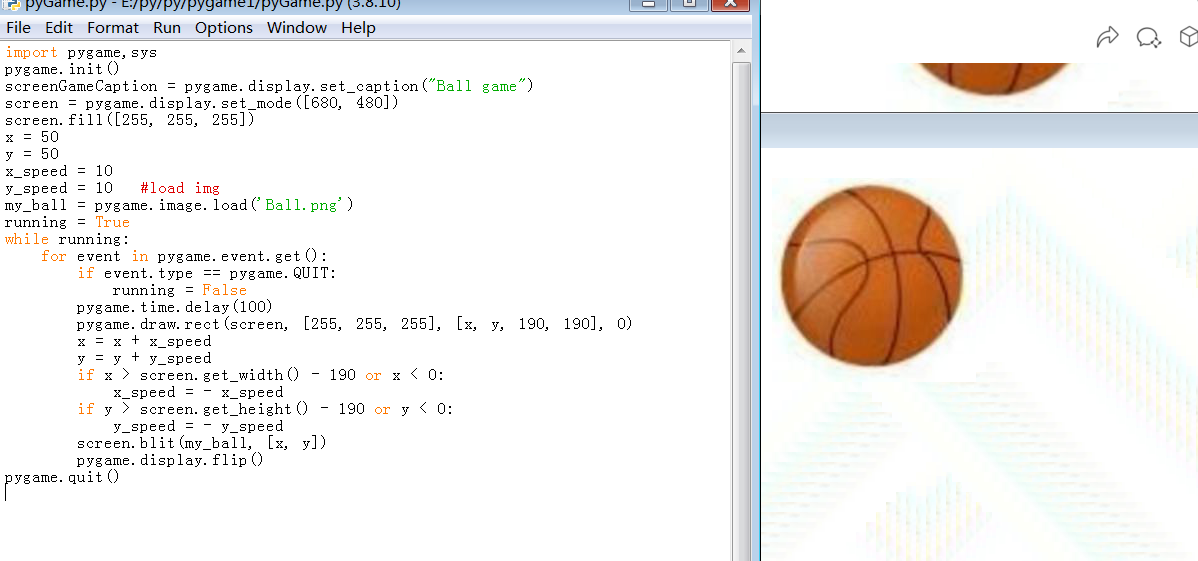Click on "import pygame,sys" line

[x=80, y=53]
